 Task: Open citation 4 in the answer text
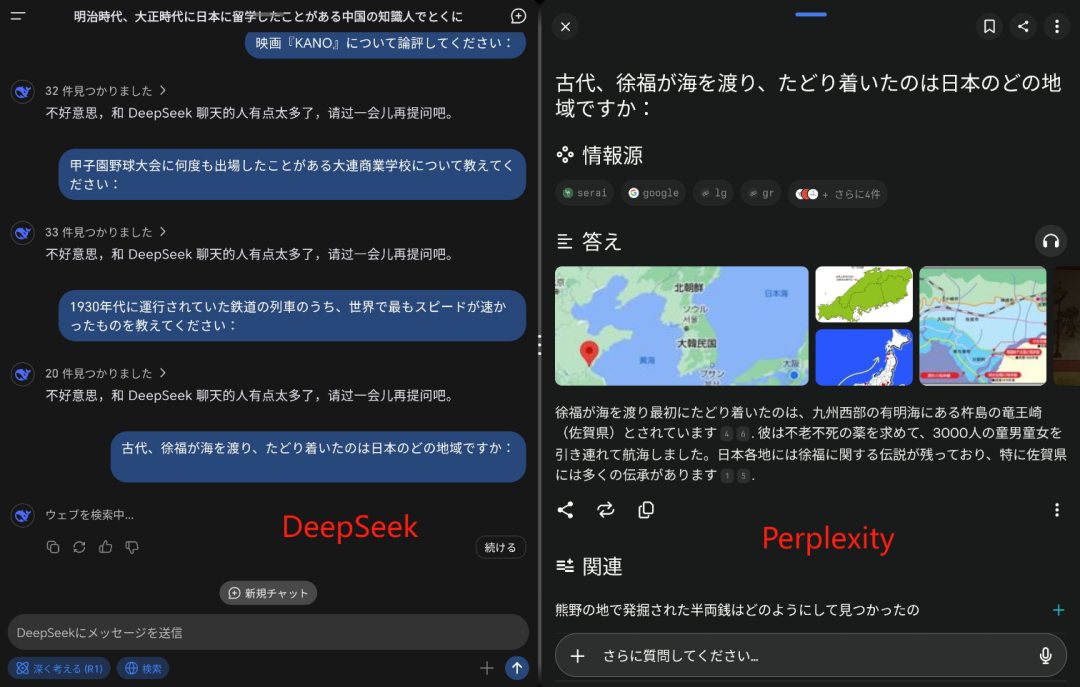click(727, 434)
